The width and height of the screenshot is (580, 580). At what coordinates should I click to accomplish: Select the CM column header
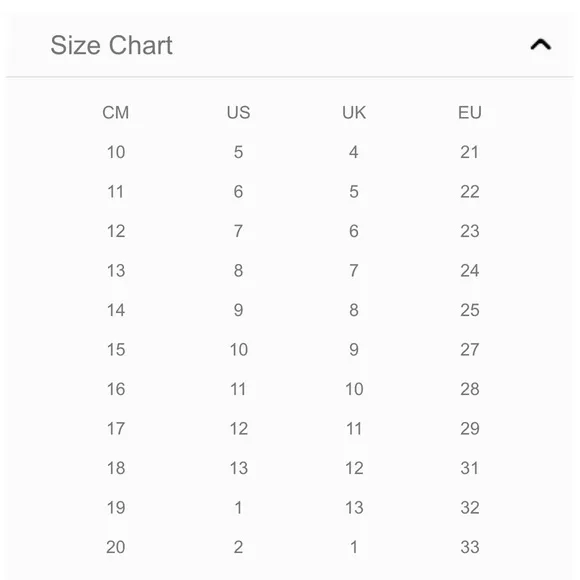tap(116, 112)
